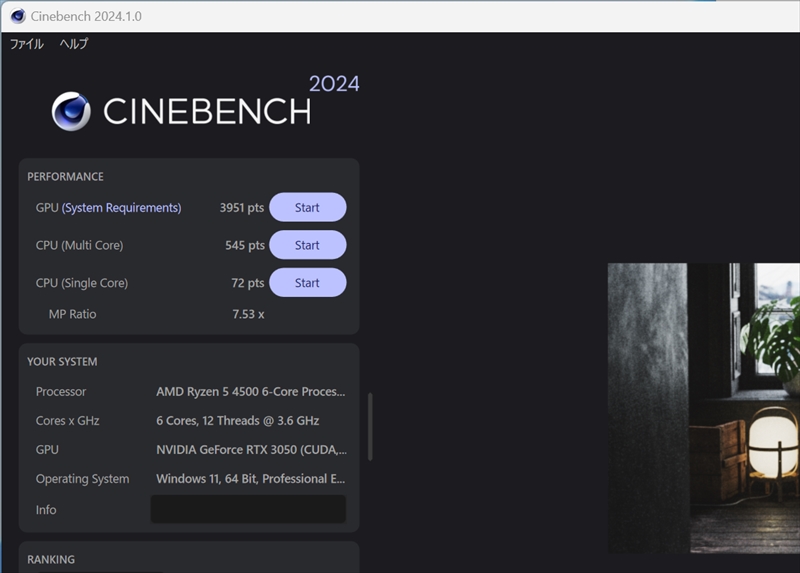Click the Windows 11, 64 Bit text
The width and height of the screenshot is (800, 573).
251,479
